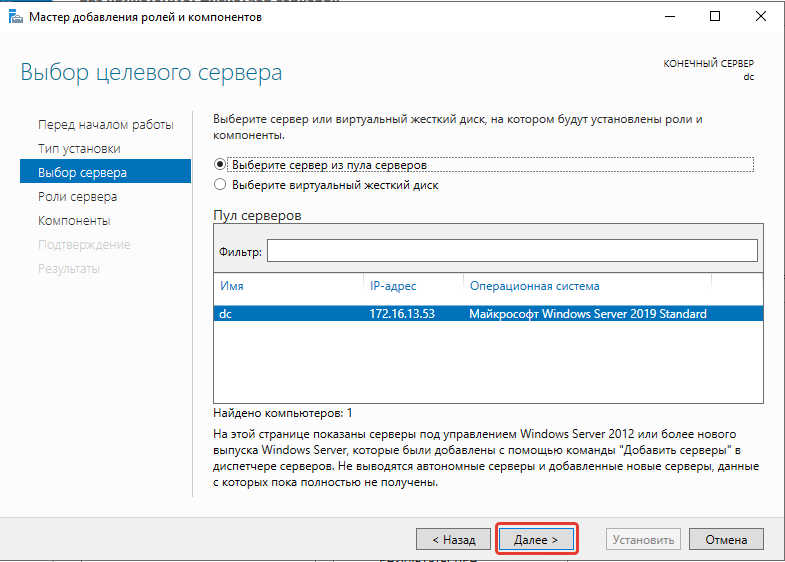Click the 'КОНЕЧНЫЙ СЕРВЕР' label
Screen dimensions: 785x562
[708, 64]
